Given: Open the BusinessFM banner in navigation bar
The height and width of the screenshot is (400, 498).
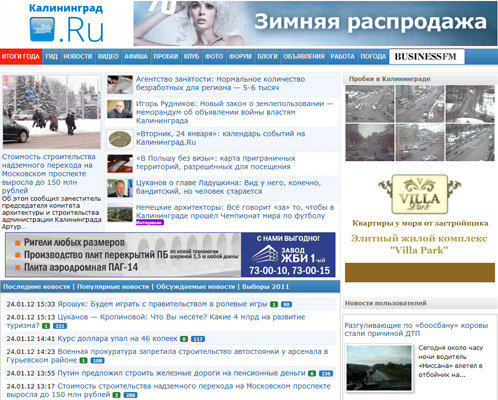Looking at the screenshot, I should click(426, 56).
